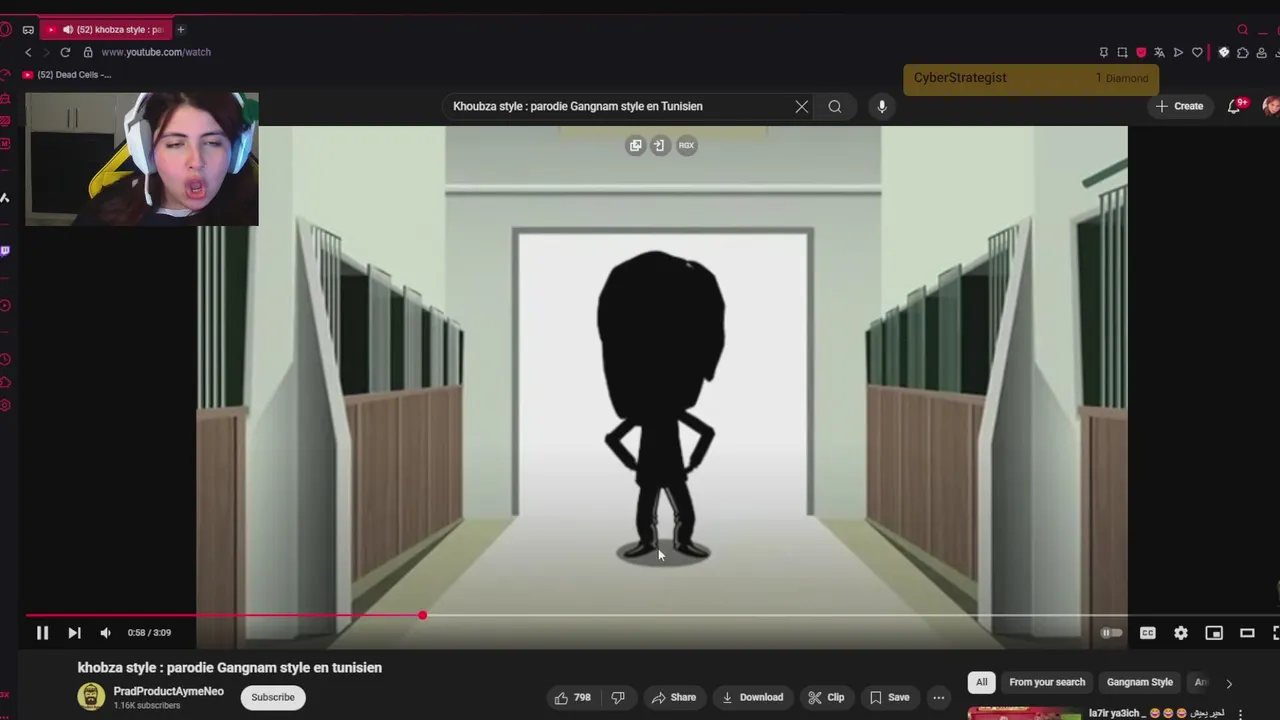Open the more actions three-dot menu
The height and width of the screenshot is (720, 1280).
click(x=938, y=697)
